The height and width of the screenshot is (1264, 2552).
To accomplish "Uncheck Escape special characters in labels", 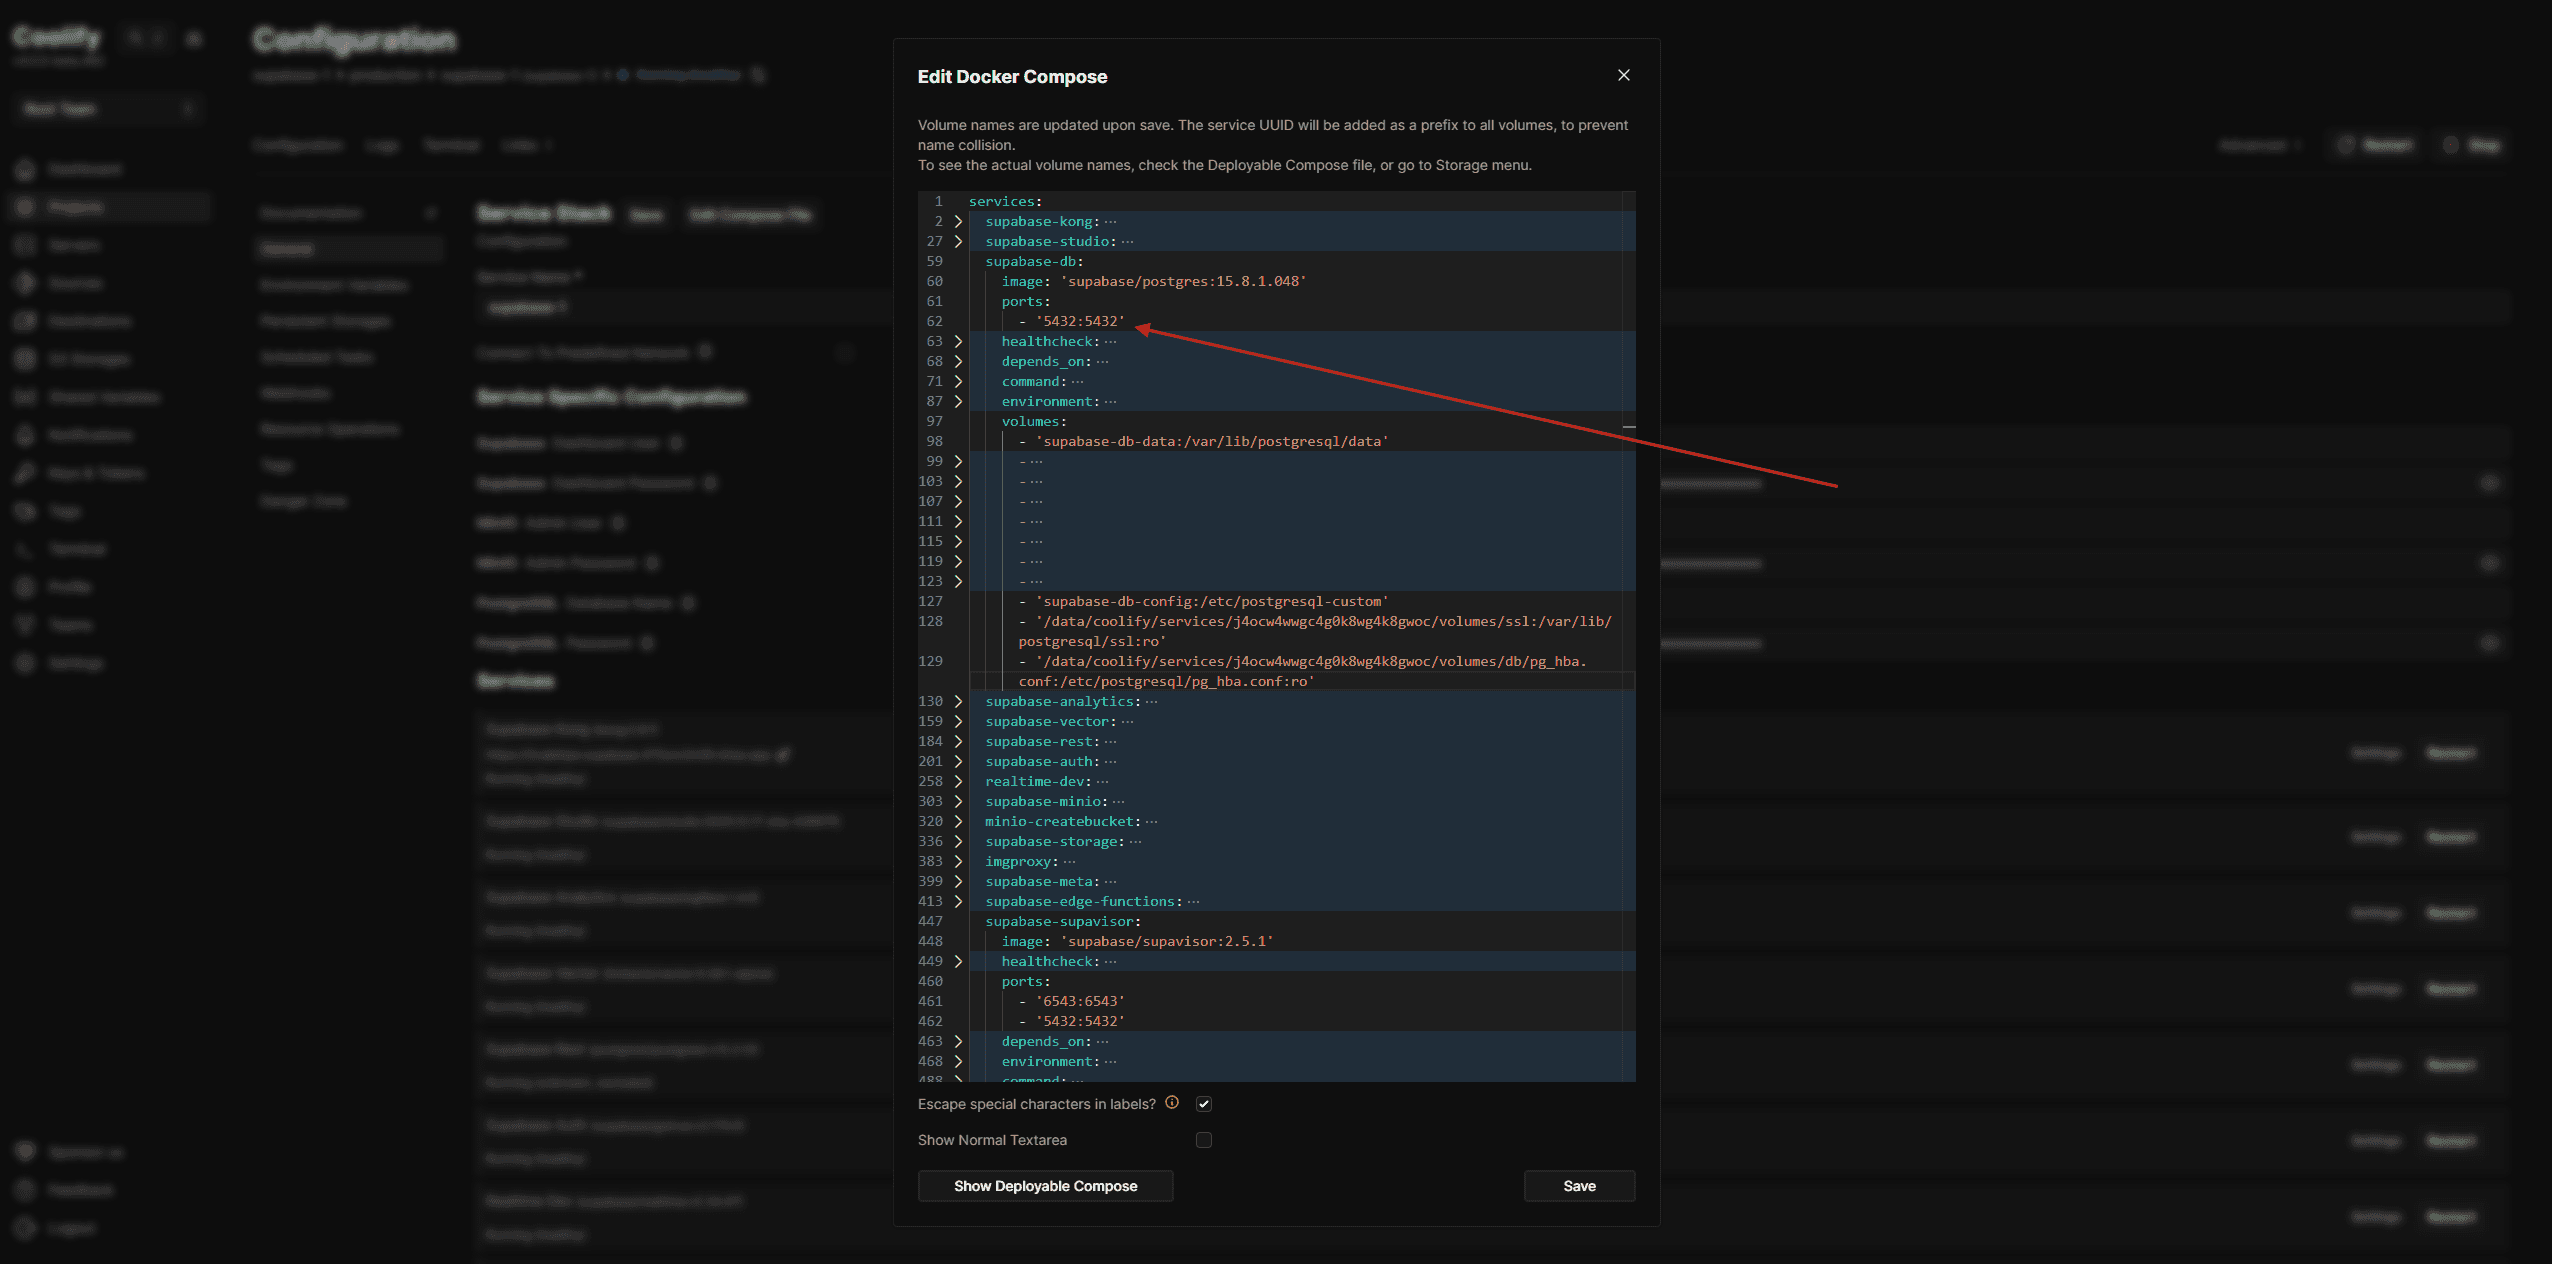I will point(1204,1104).
